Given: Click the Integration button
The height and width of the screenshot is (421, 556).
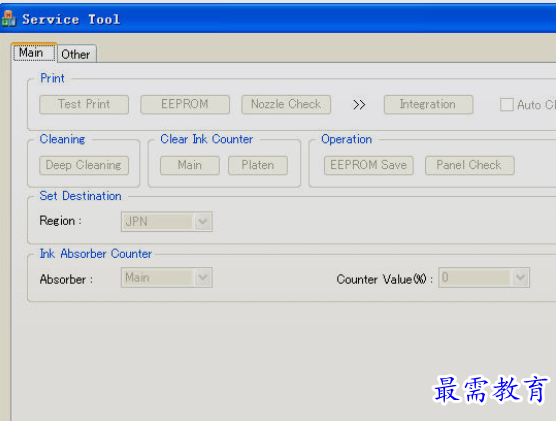Looking at the screenshot, I should pos(428,104).
